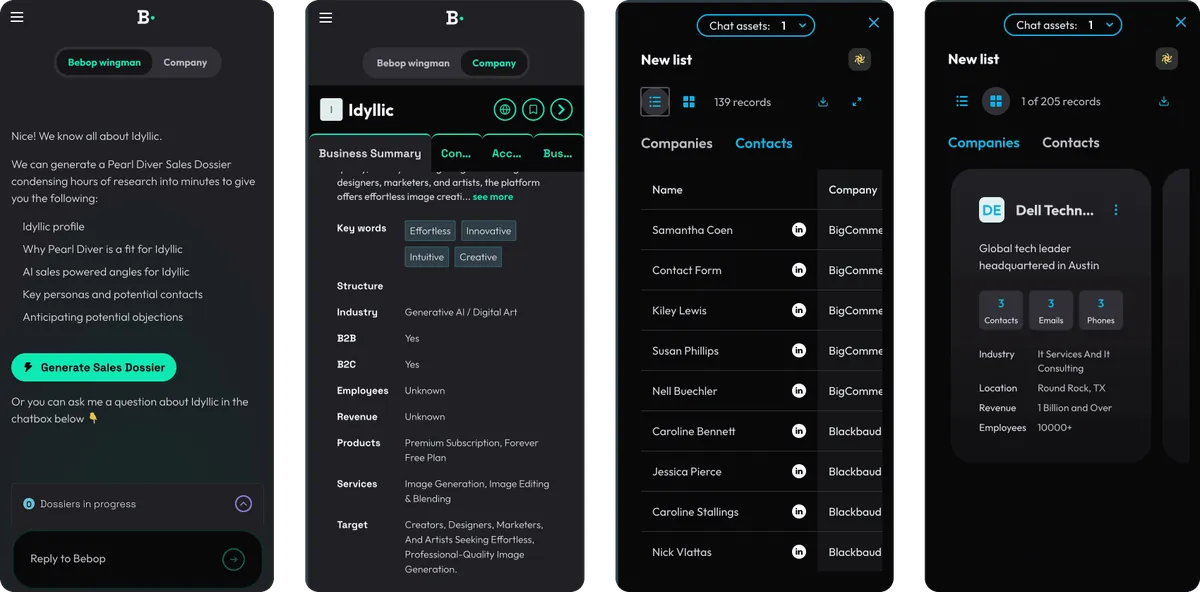Screen dimensions: 1200x592
Task: Click 3 Phones button on Dell card
Action: (x=1101, y=310)
